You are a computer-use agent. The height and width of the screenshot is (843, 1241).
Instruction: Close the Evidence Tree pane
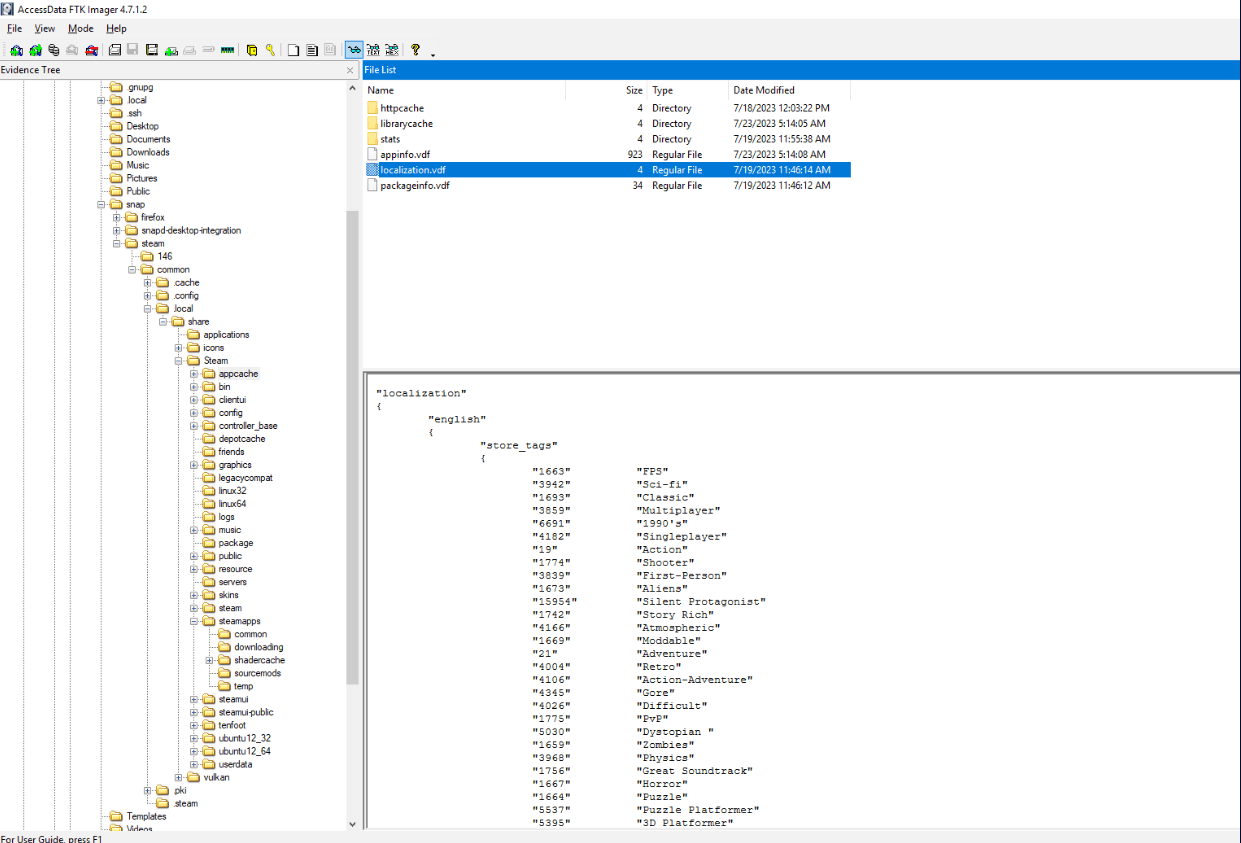coord(350,70)
